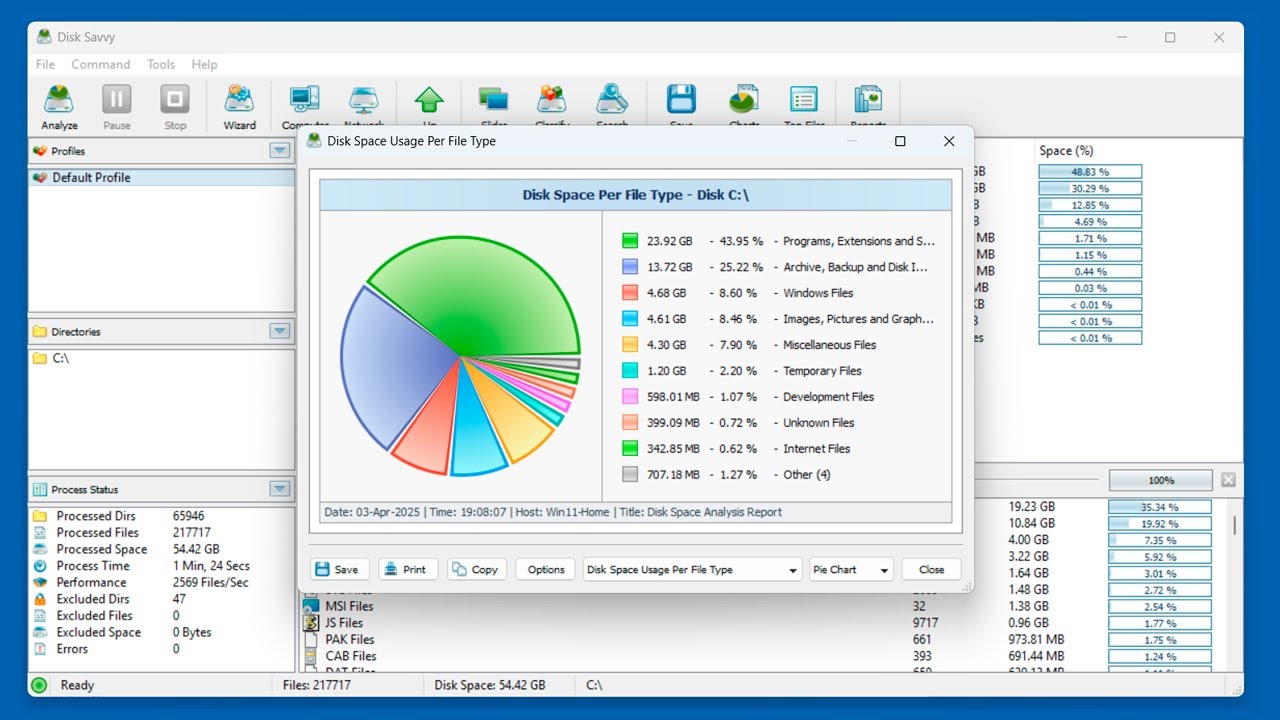
Task: Click the Reports toolbar icon
Action: pyautogui.click(x=867, y=100)
